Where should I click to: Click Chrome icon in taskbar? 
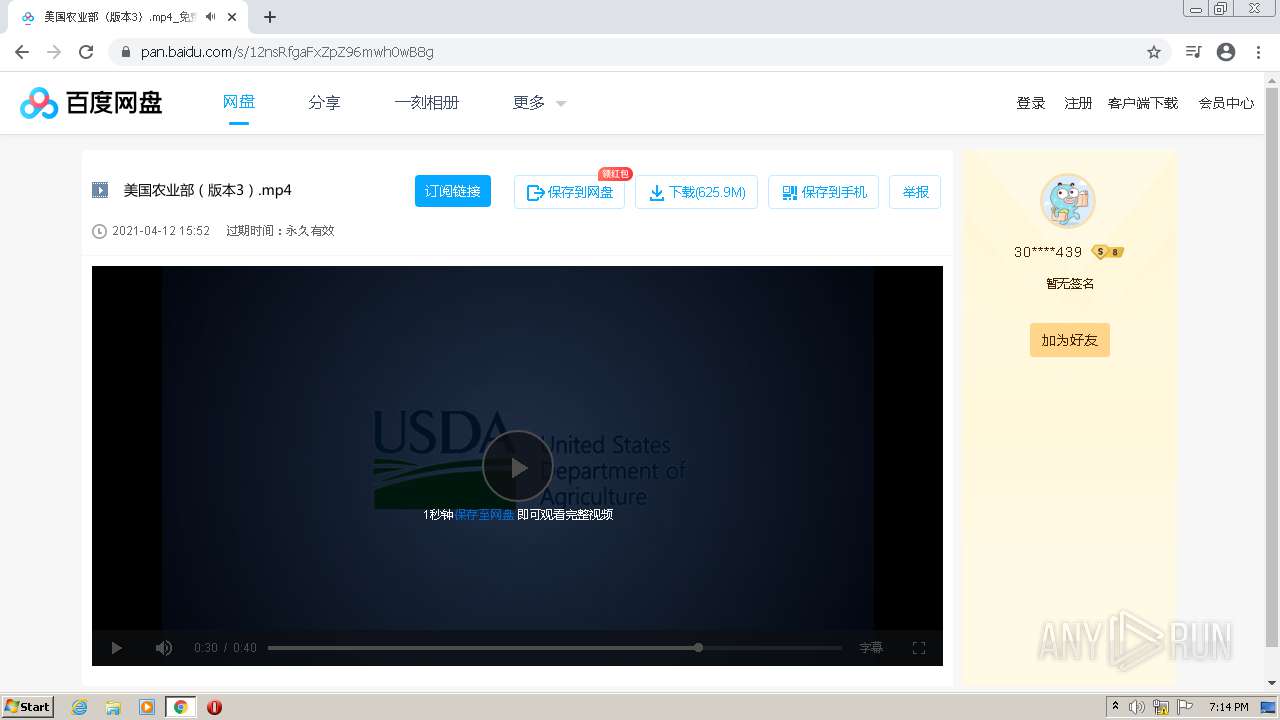point(180,707)
